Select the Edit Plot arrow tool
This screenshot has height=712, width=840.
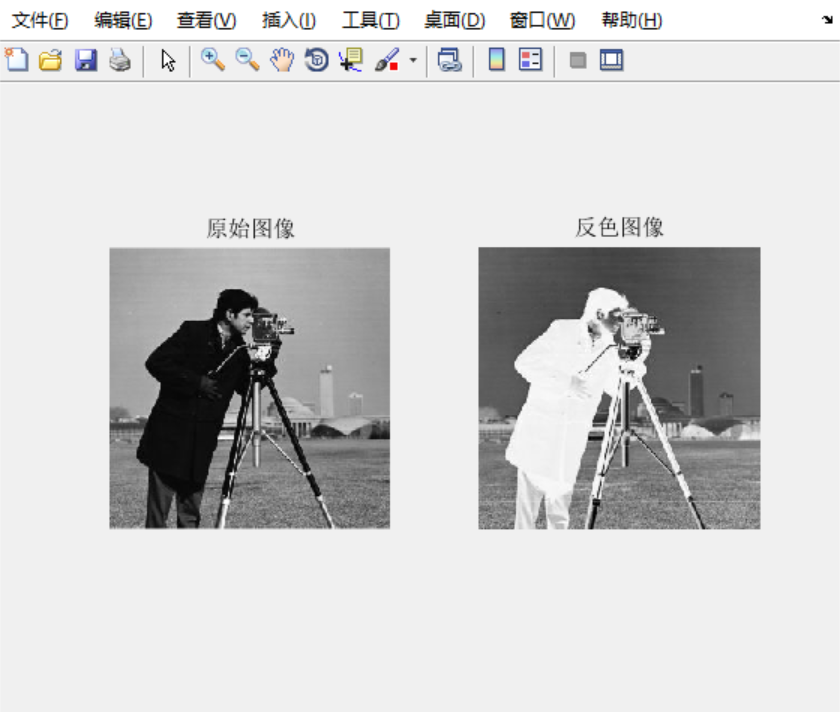tap(168, 60)
